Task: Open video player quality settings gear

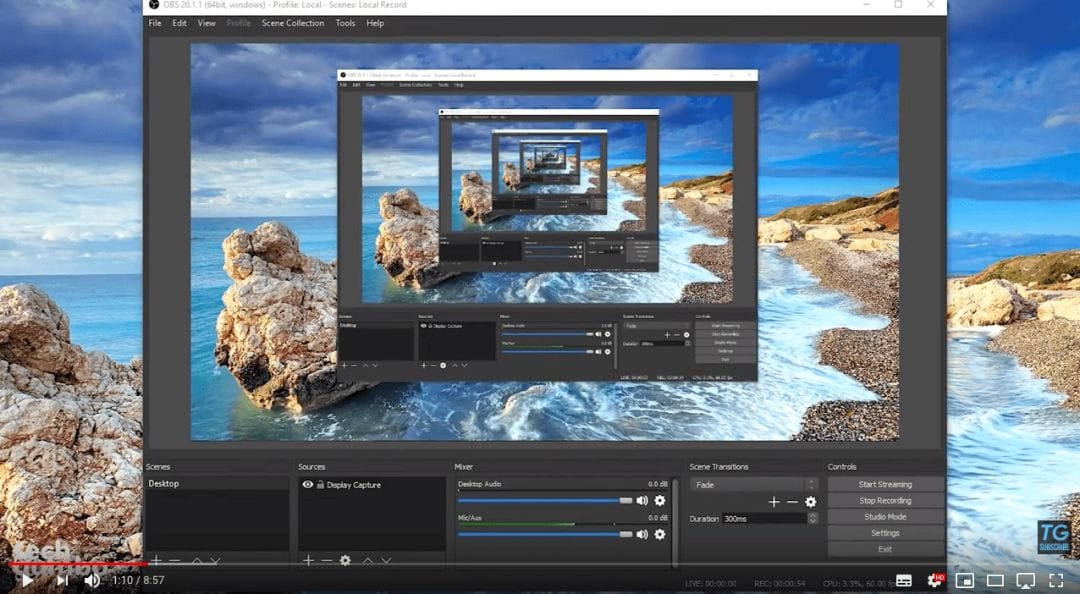Action: (935, 580)
